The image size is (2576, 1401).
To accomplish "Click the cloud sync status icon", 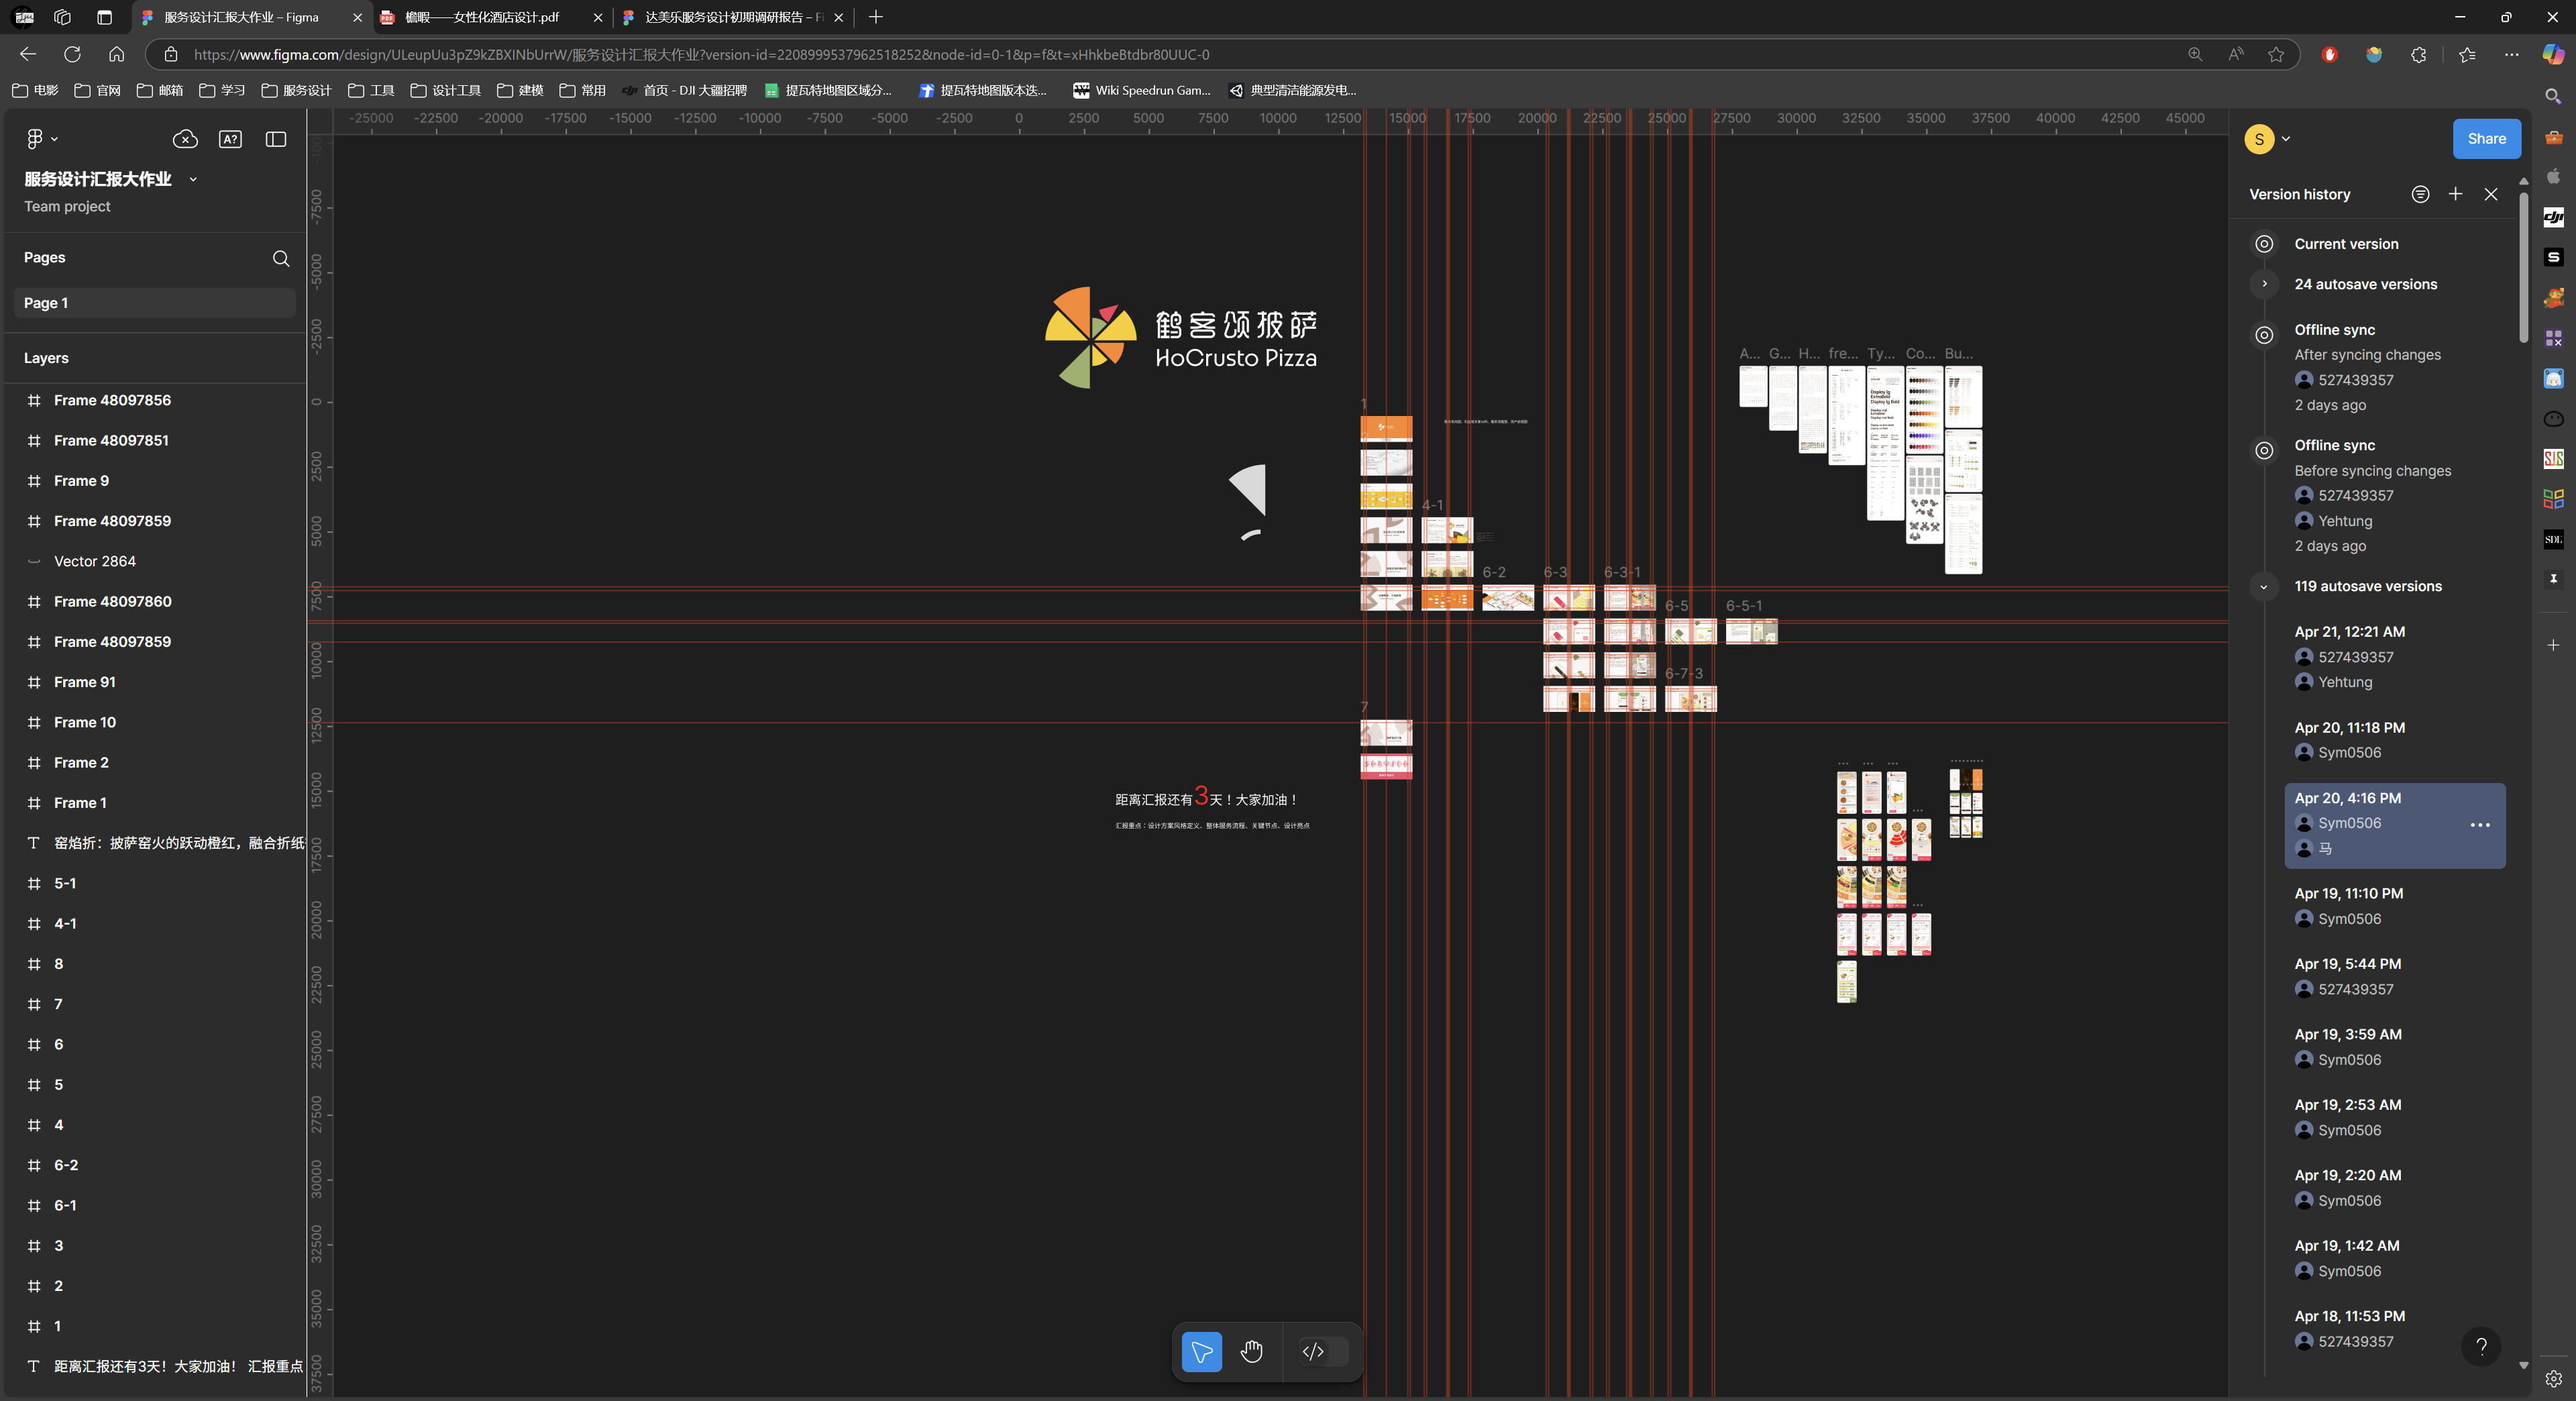I will pos(185,139).
